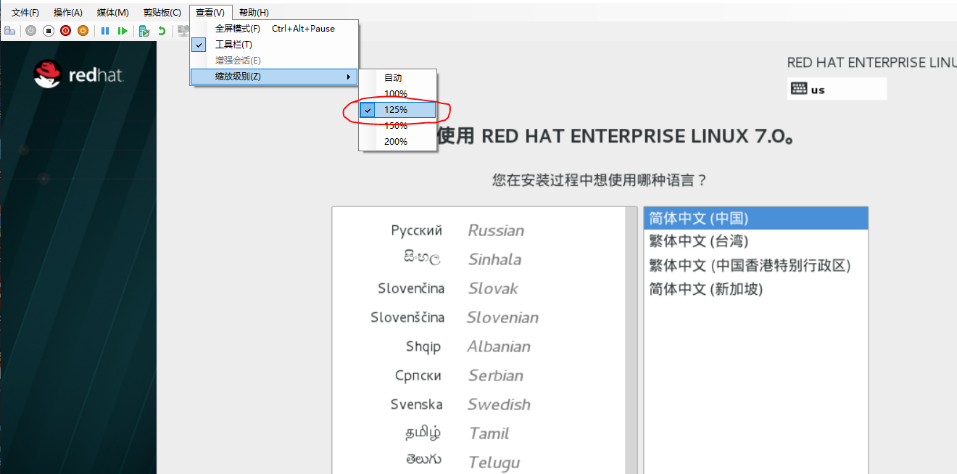
Task: Click the orange Save state icon
Action: (82, 31)
